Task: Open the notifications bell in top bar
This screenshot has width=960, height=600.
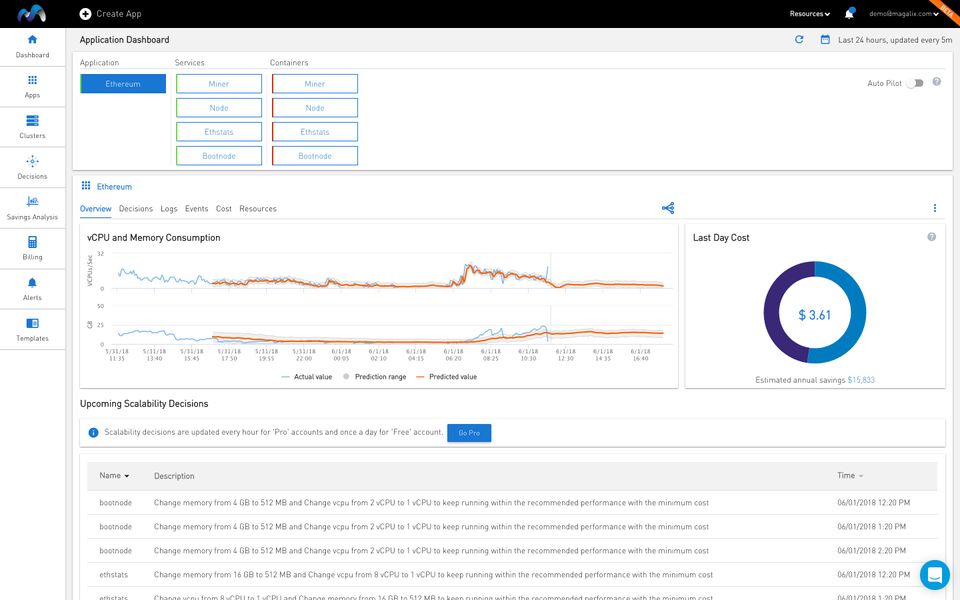Action: coord(849,13)
